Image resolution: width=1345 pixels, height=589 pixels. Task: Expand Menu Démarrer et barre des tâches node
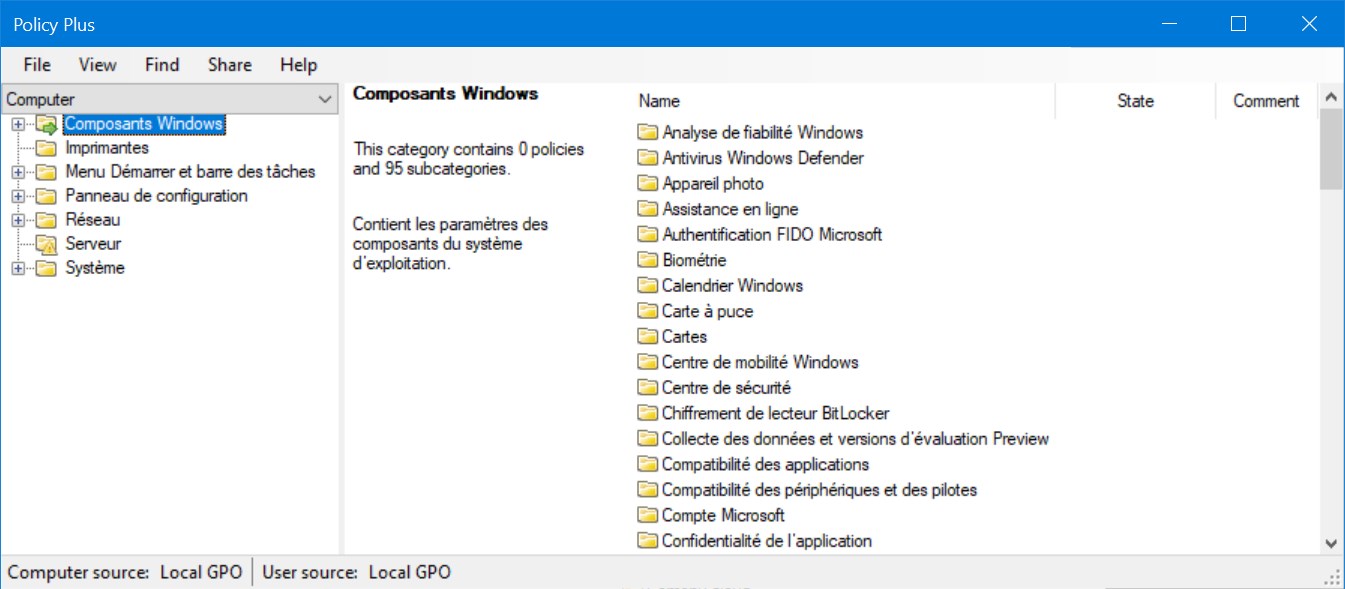pos(17,172)
